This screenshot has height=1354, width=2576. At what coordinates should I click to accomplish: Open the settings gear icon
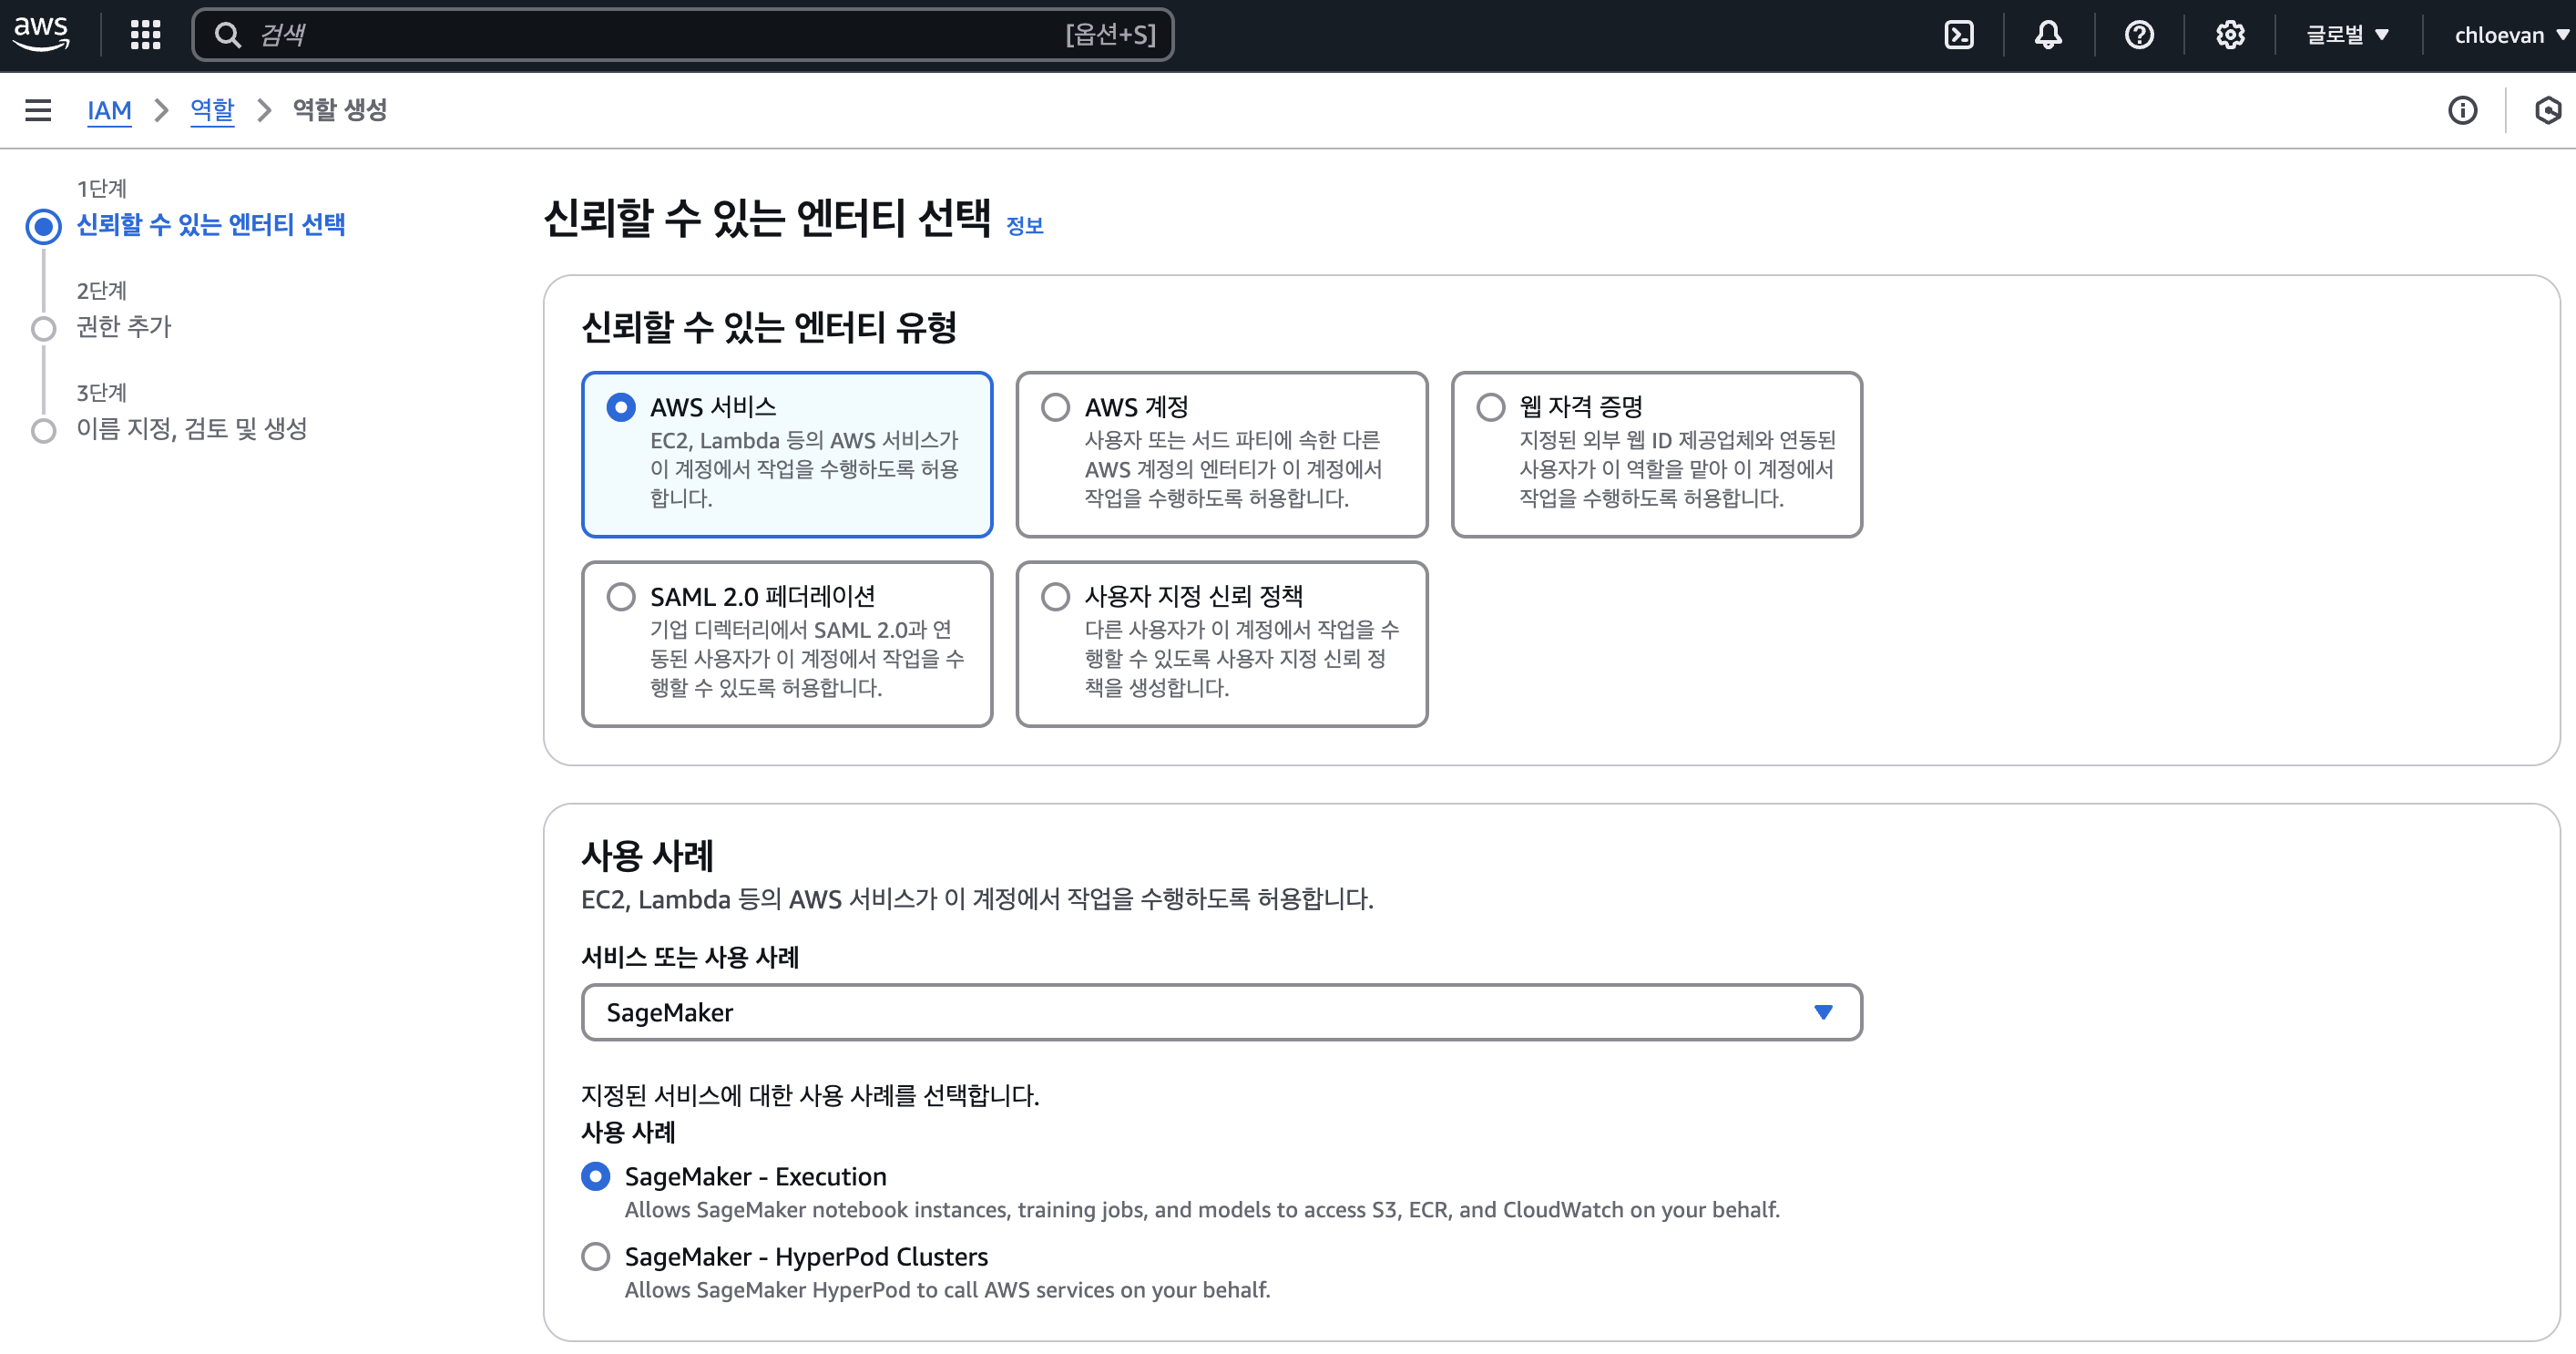[2230, 35]
